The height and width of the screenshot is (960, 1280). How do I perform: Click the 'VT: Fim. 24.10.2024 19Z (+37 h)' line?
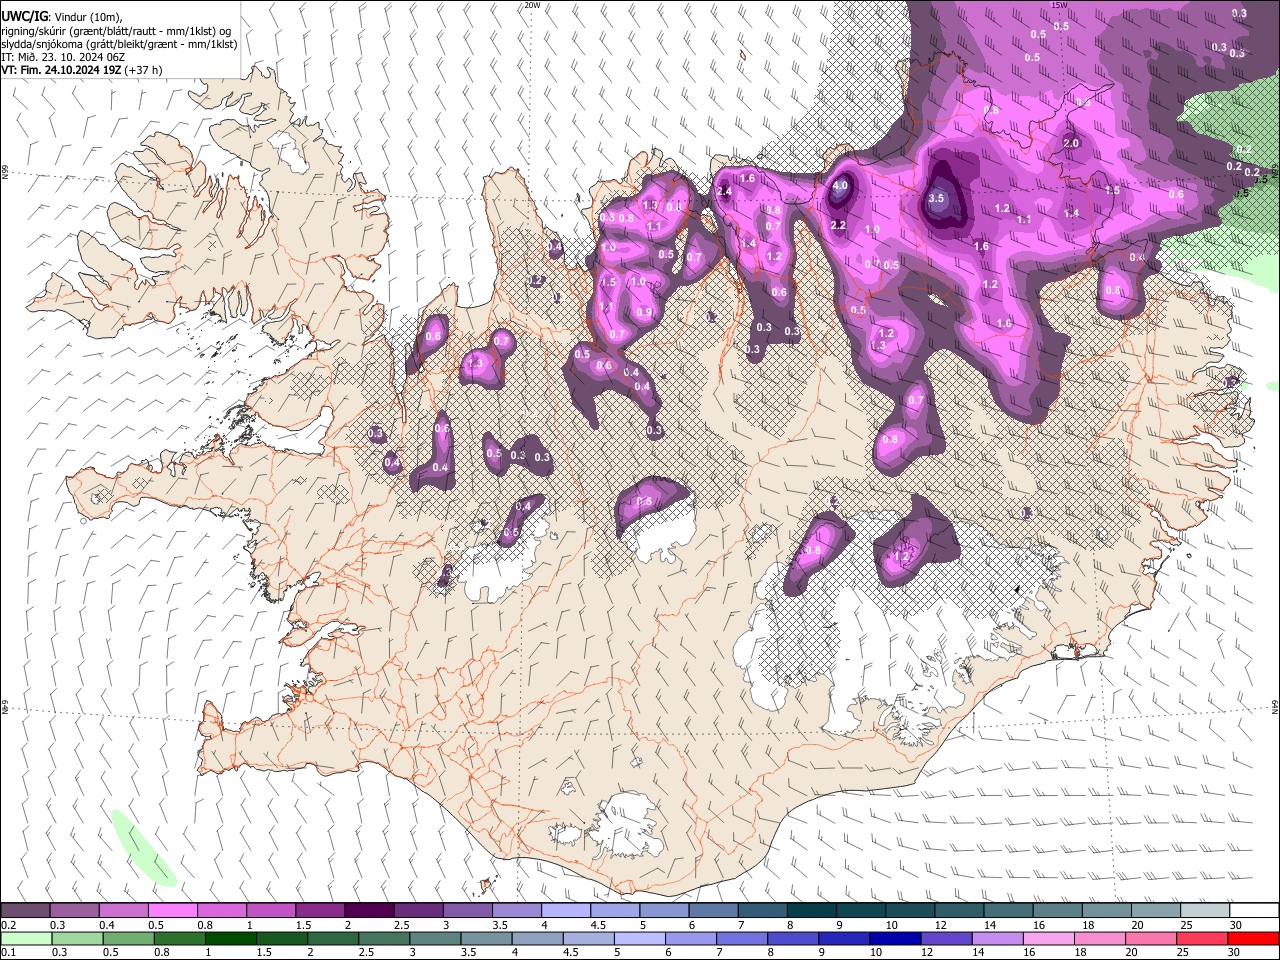[82, 70]
